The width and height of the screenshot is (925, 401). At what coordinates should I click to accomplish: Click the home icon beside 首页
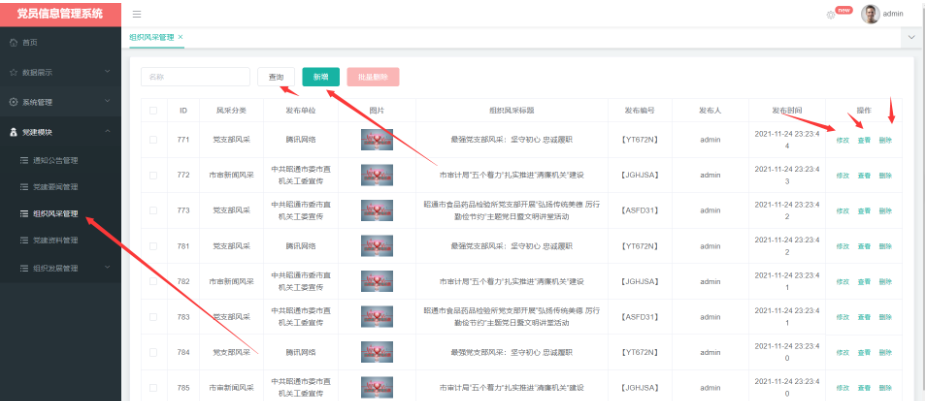pos(14,42)
